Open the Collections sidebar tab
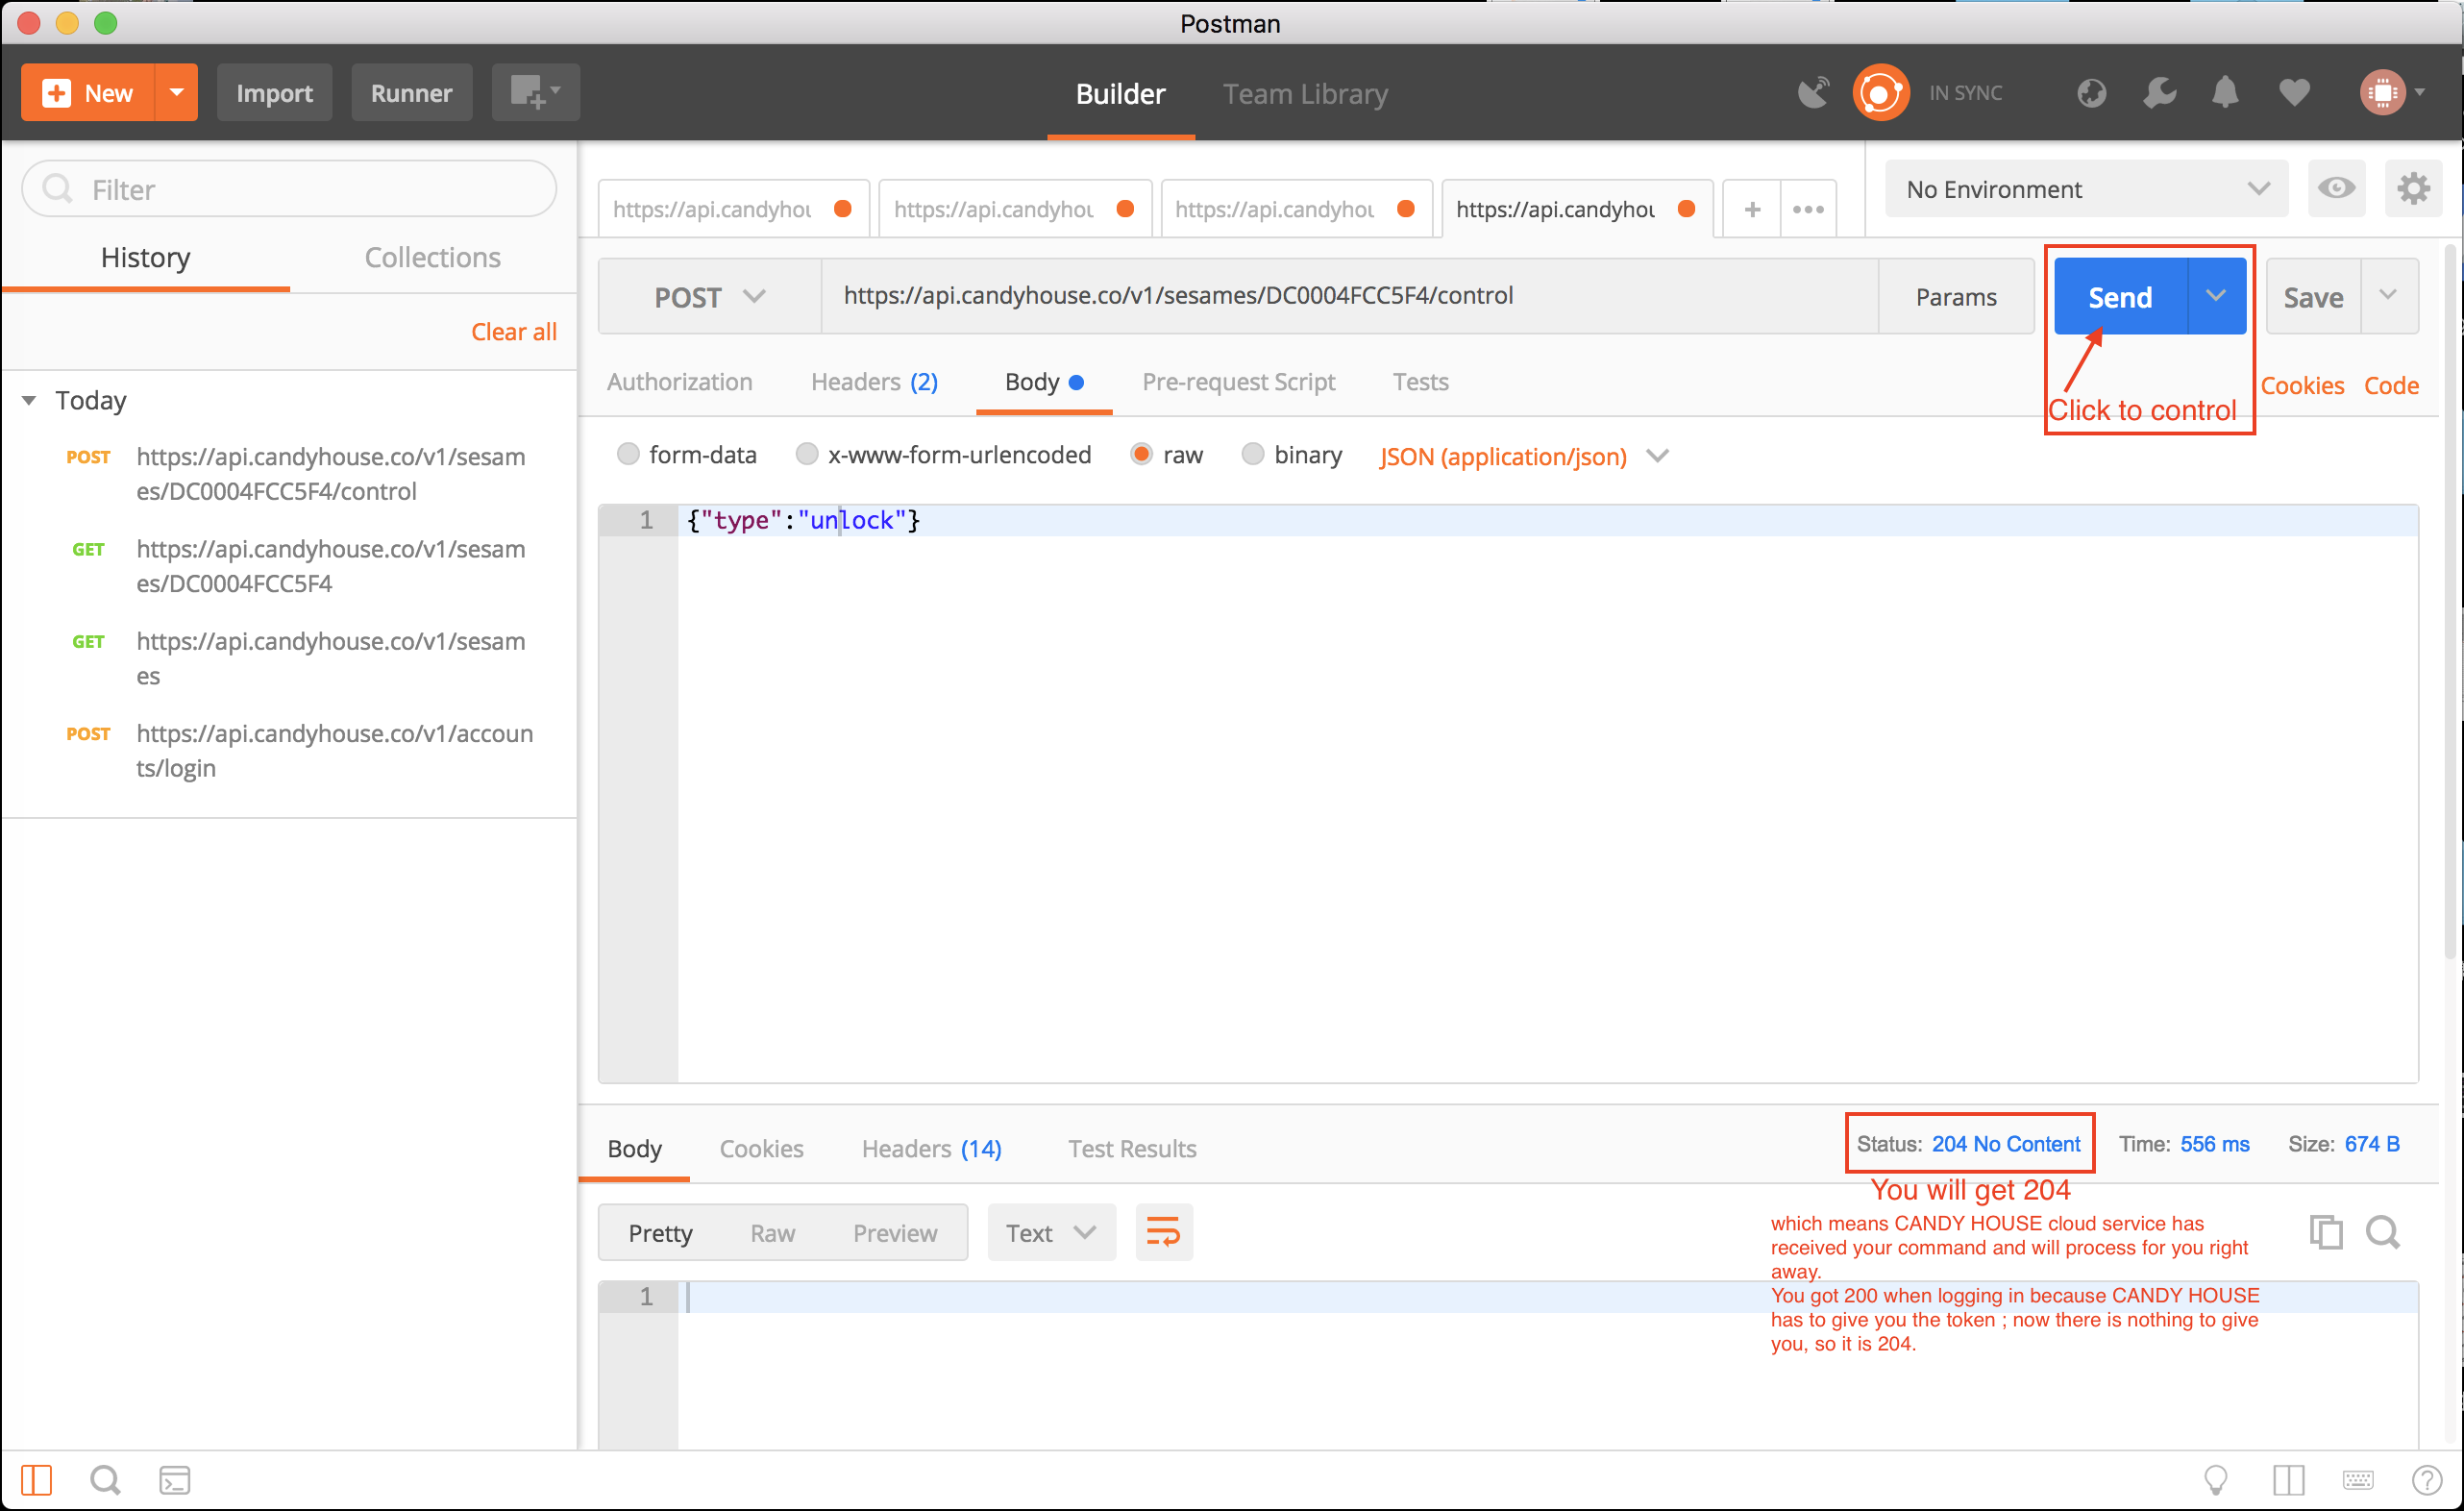Screen dimensions: 2464x1511 pos(432,257)
